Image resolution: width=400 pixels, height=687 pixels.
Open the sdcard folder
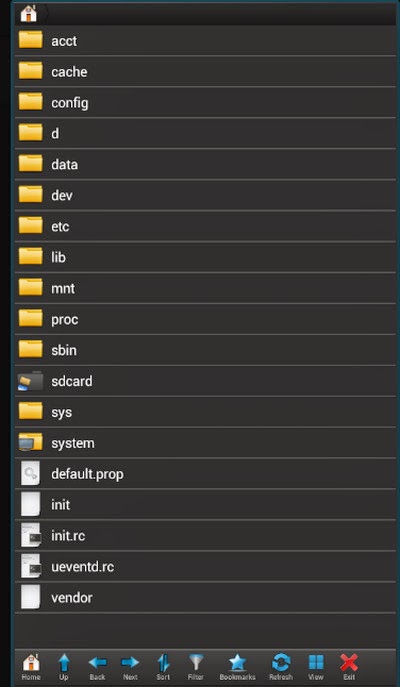point(205,381)
